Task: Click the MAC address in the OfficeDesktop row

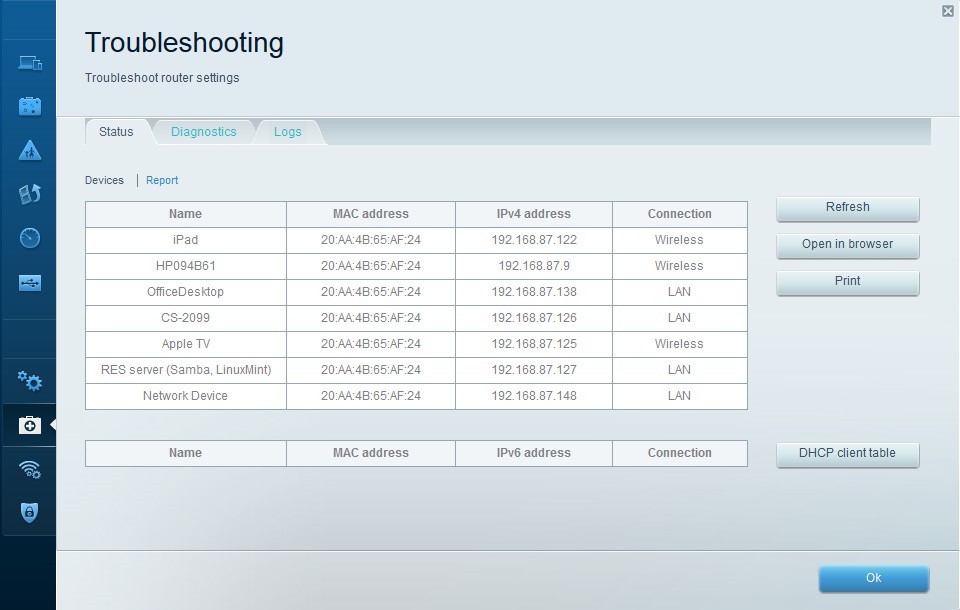Action: 371,292
